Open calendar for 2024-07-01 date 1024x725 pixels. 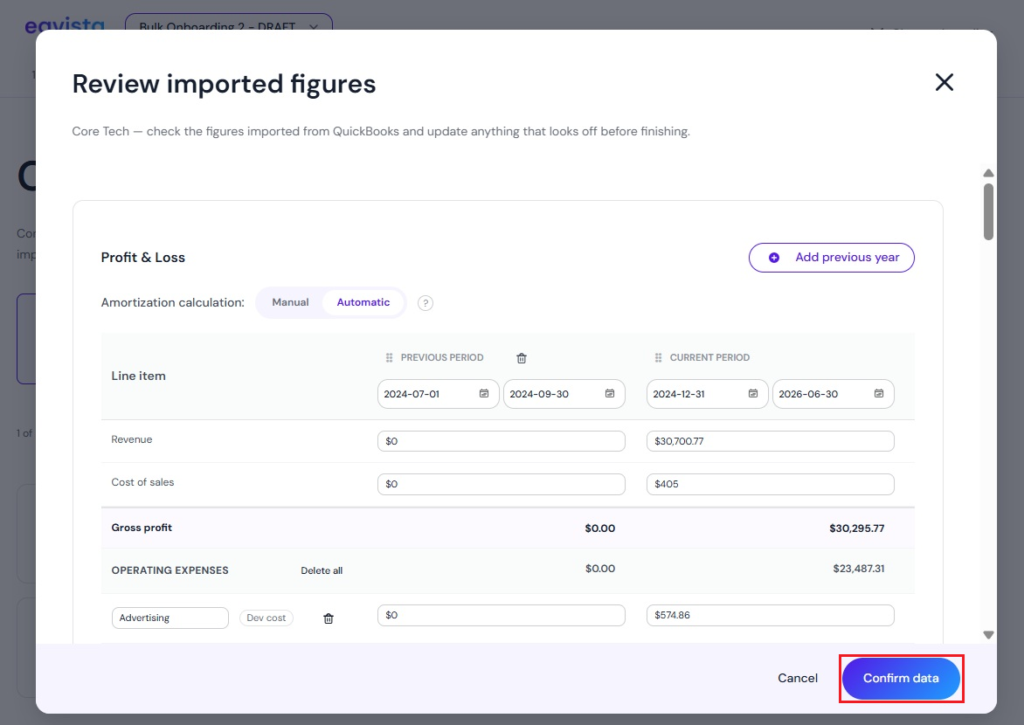(x=484, y=394)
